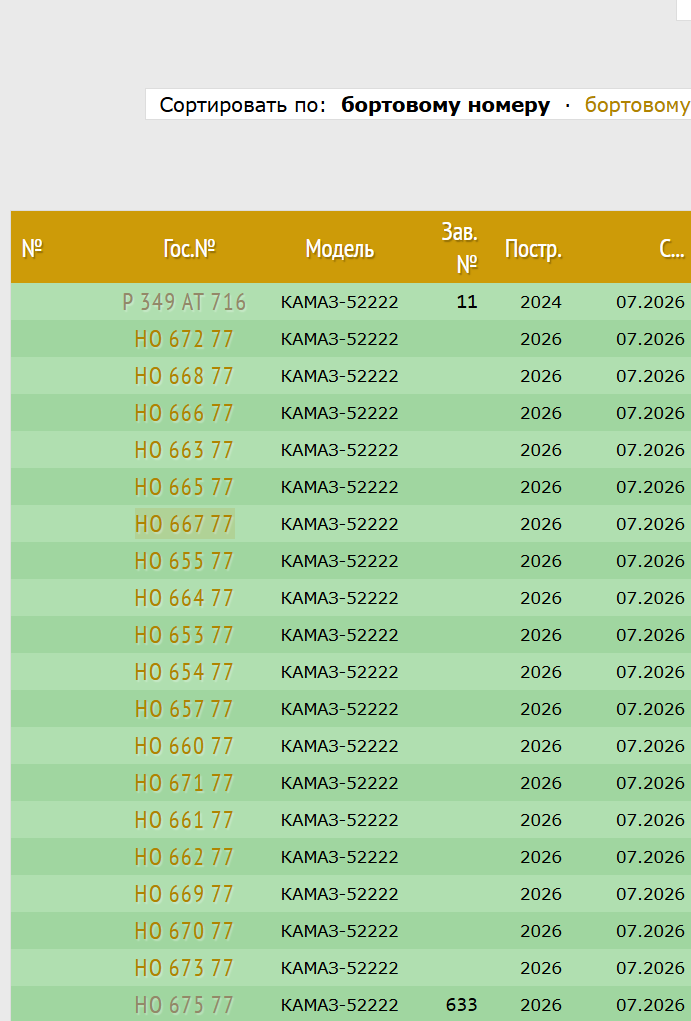Viewport: 691px width, 1021px height.
Task: Open vehicle link НО 665 77
Action: point(184,487)
